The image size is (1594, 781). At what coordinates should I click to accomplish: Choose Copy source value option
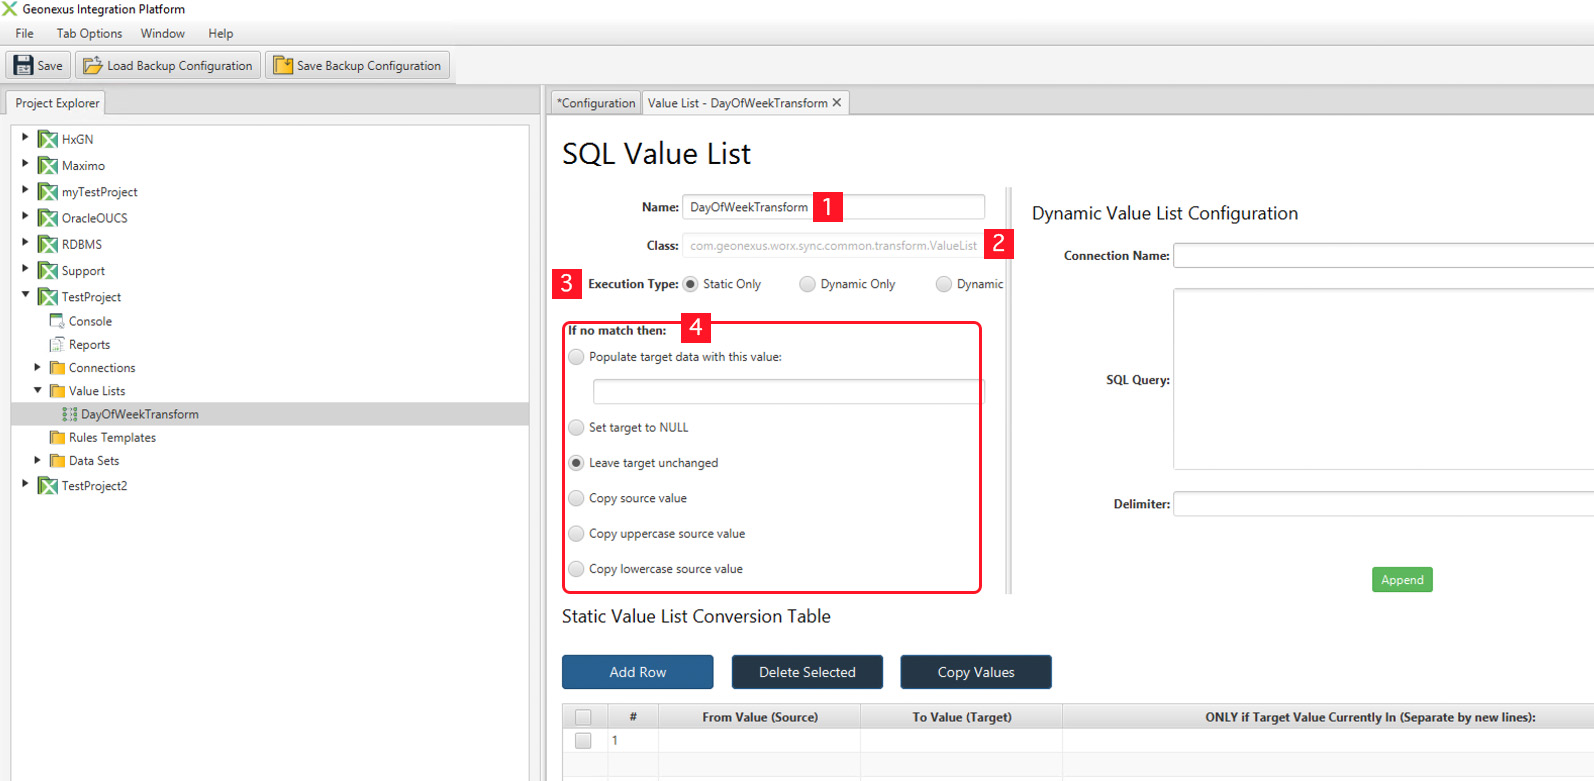pos(576,498)
